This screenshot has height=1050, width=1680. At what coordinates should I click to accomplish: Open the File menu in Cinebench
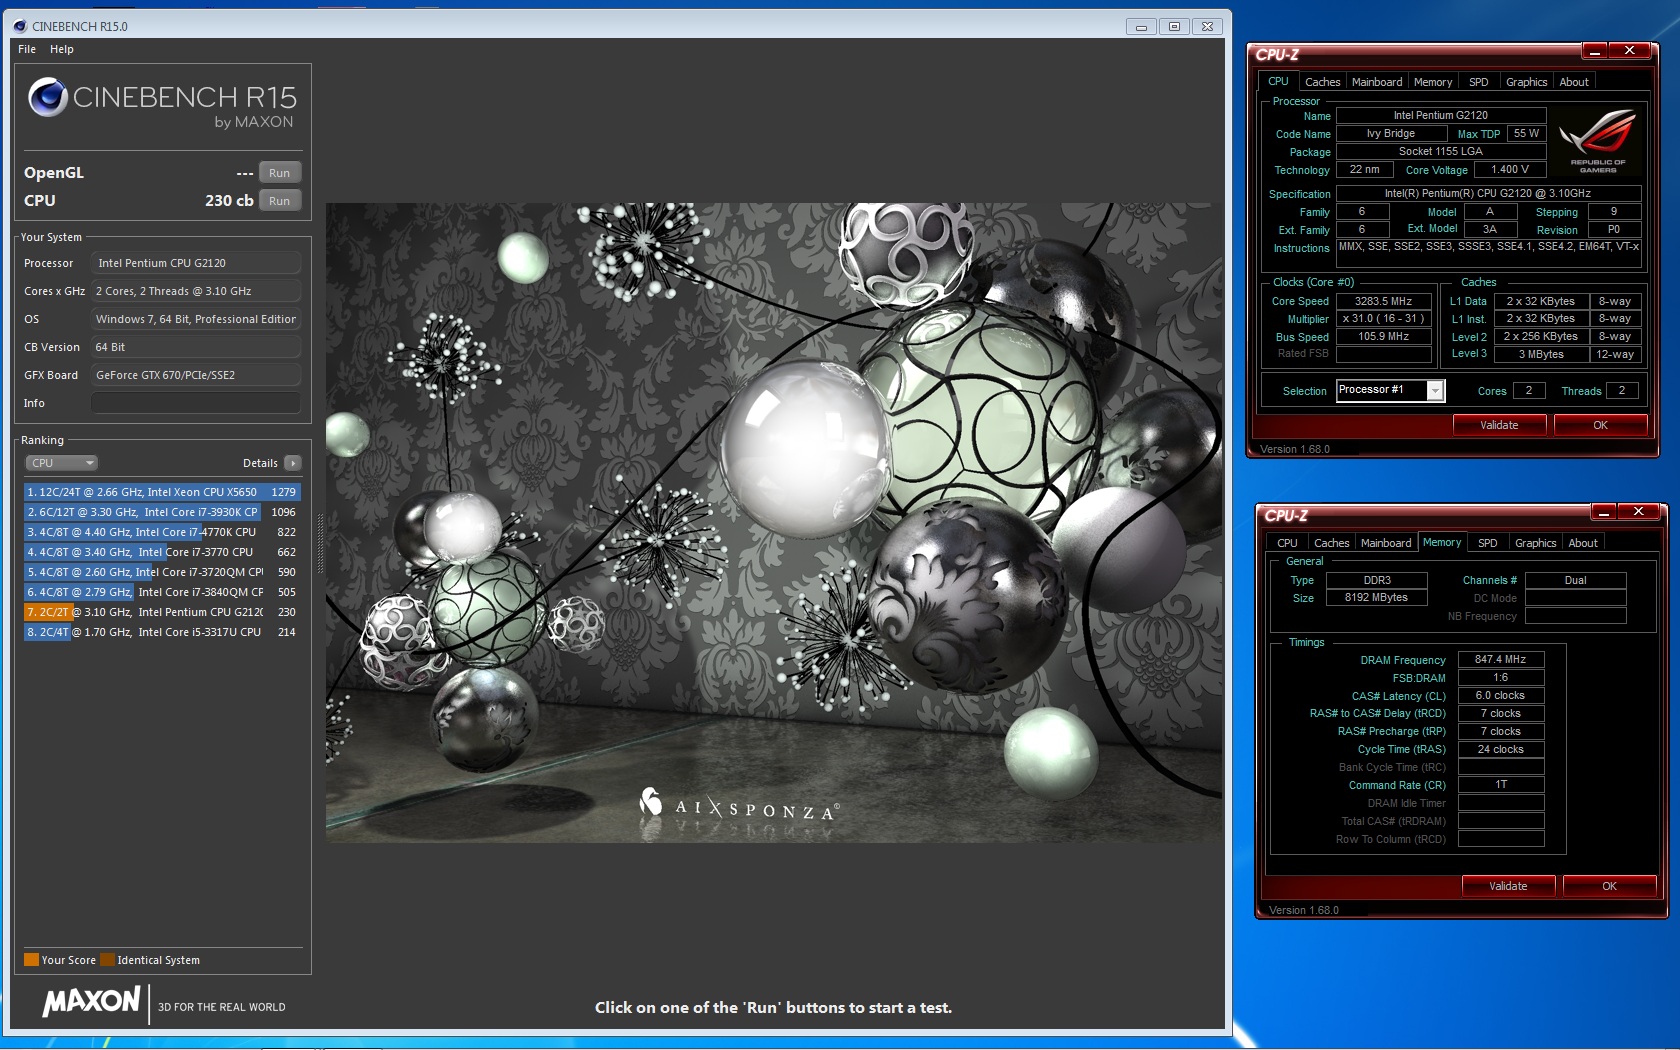(27, 49)
